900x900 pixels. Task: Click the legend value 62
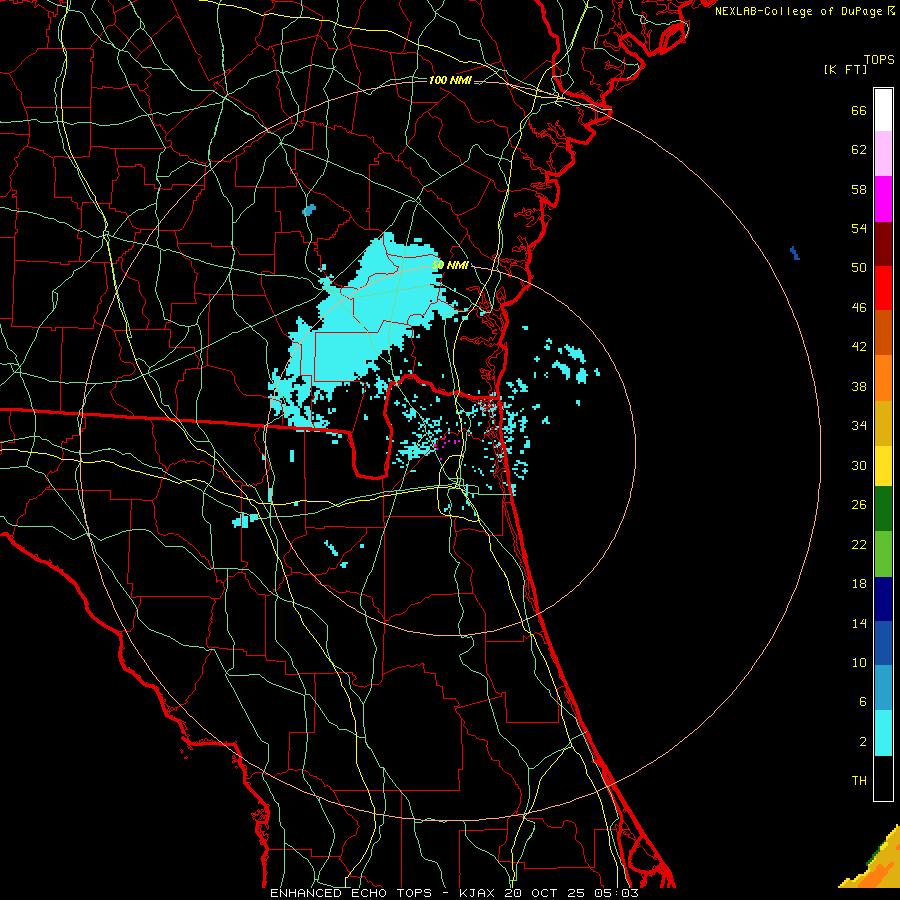tap(859, 150)
